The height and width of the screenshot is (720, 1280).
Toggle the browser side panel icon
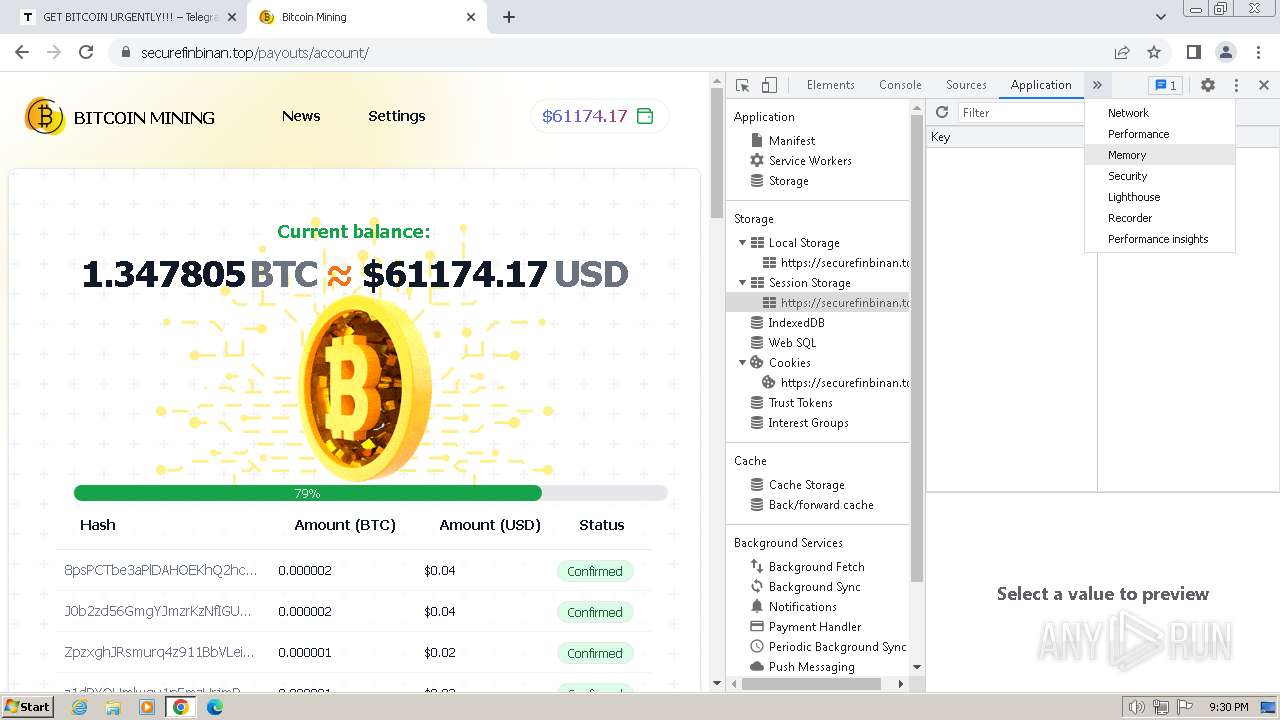pyautogui.click(x=1193, y=52)
